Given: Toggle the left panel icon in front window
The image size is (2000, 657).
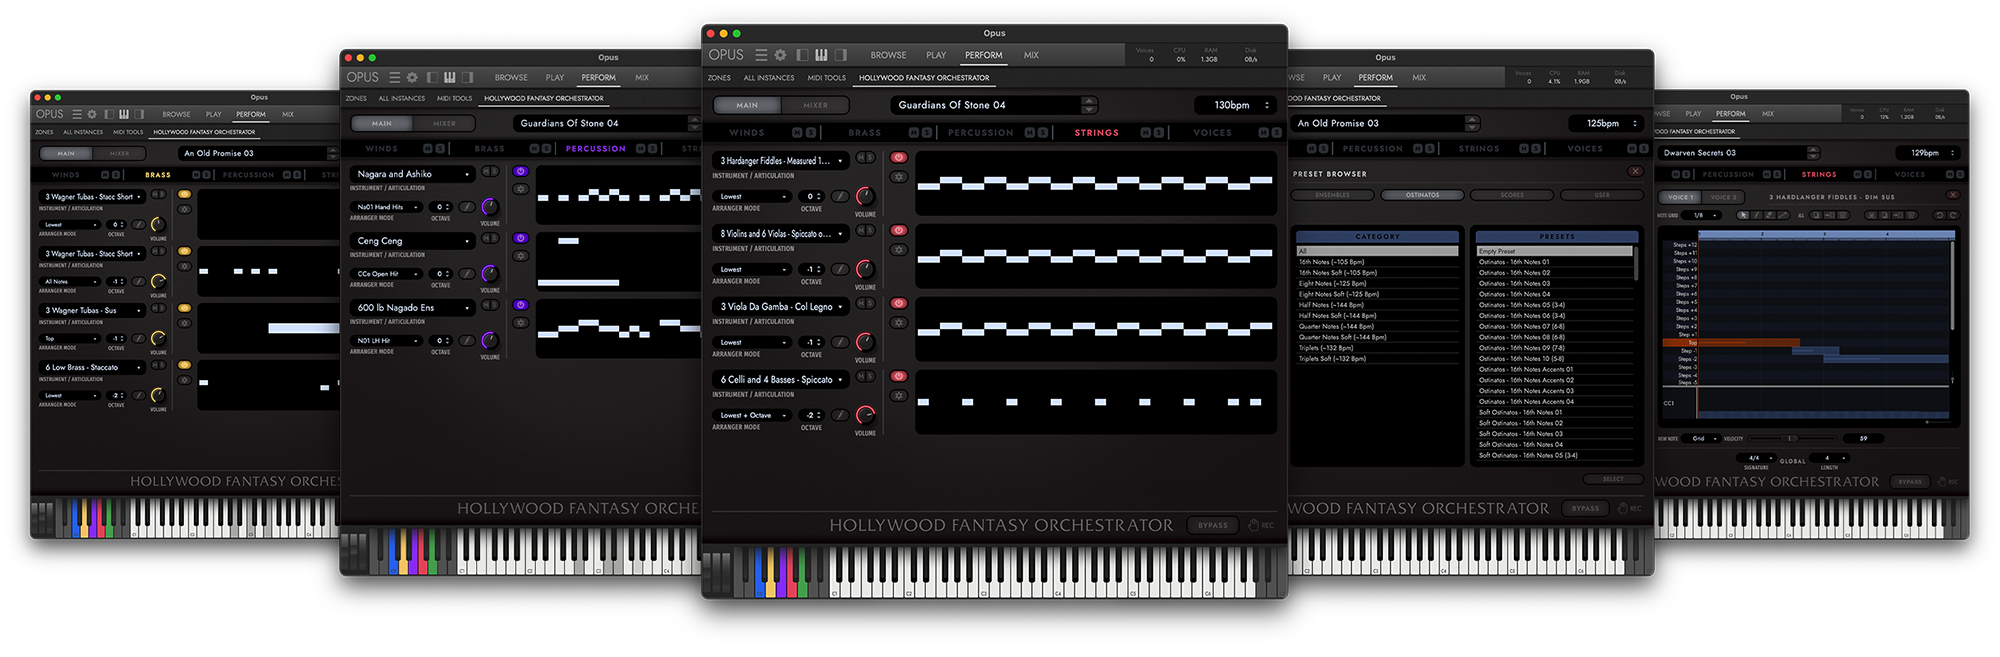Looking at the screenshot, I should click(803, 55).
